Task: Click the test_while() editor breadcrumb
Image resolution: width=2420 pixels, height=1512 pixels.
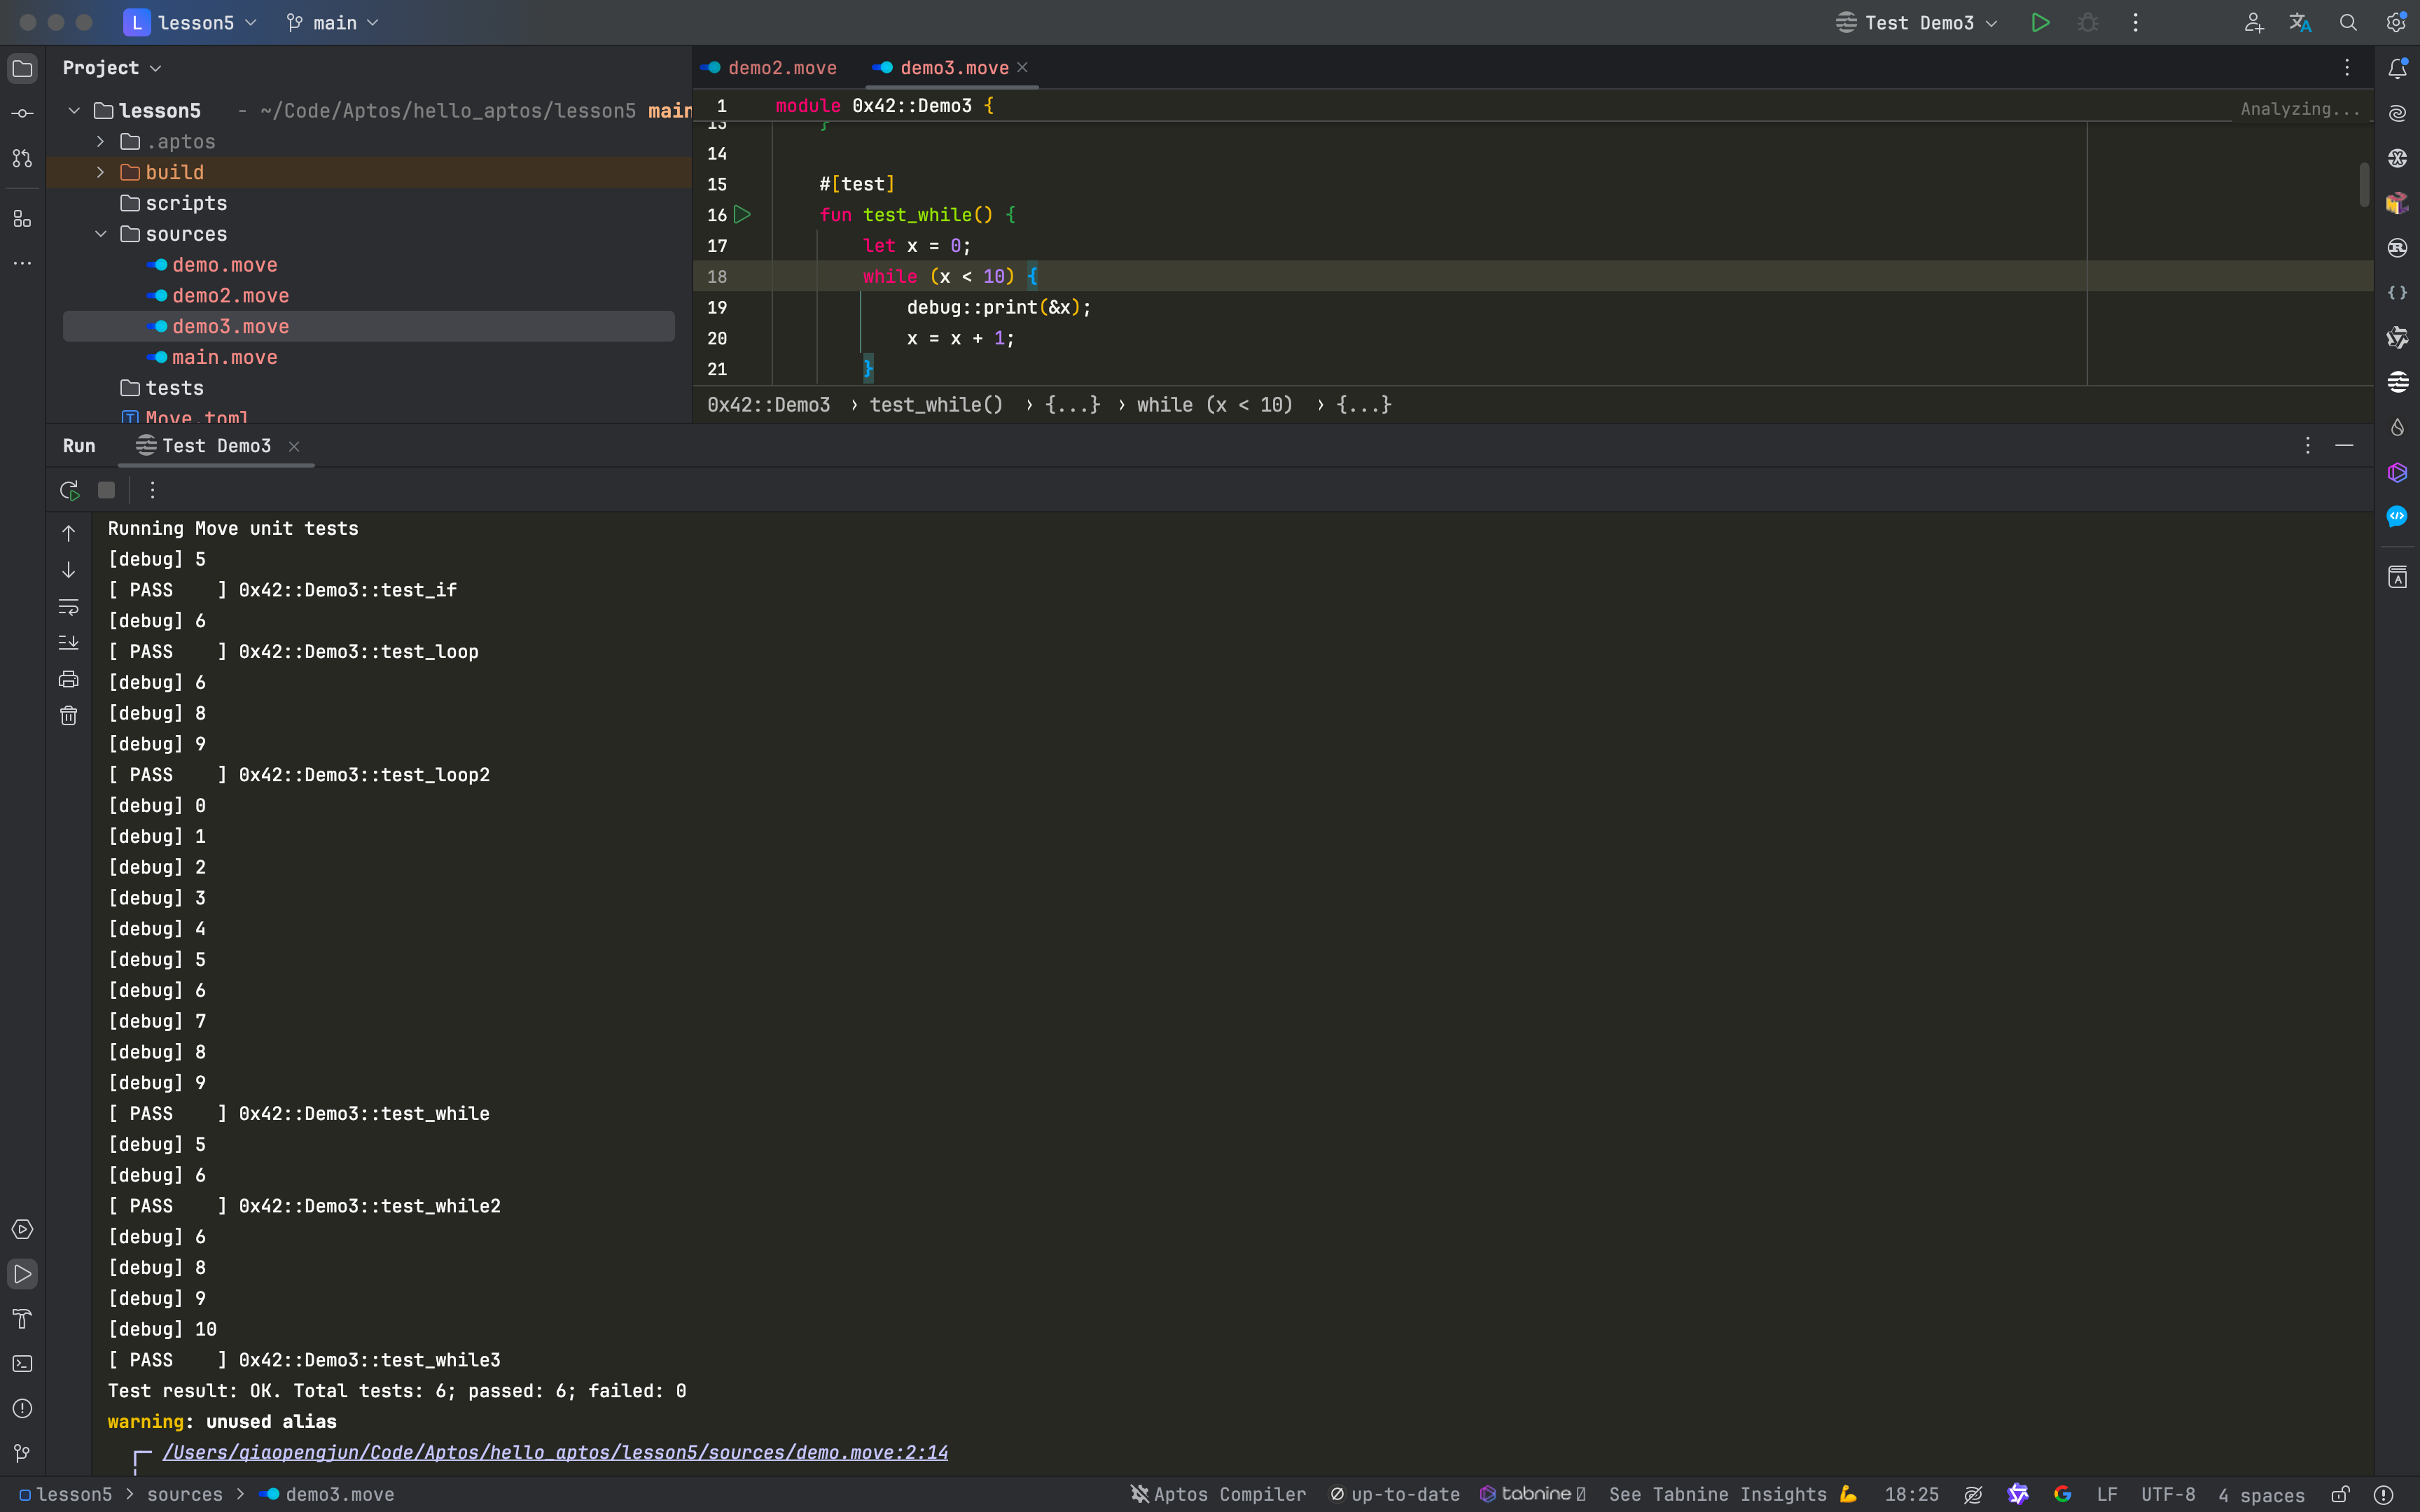Action: coord(936,405)
